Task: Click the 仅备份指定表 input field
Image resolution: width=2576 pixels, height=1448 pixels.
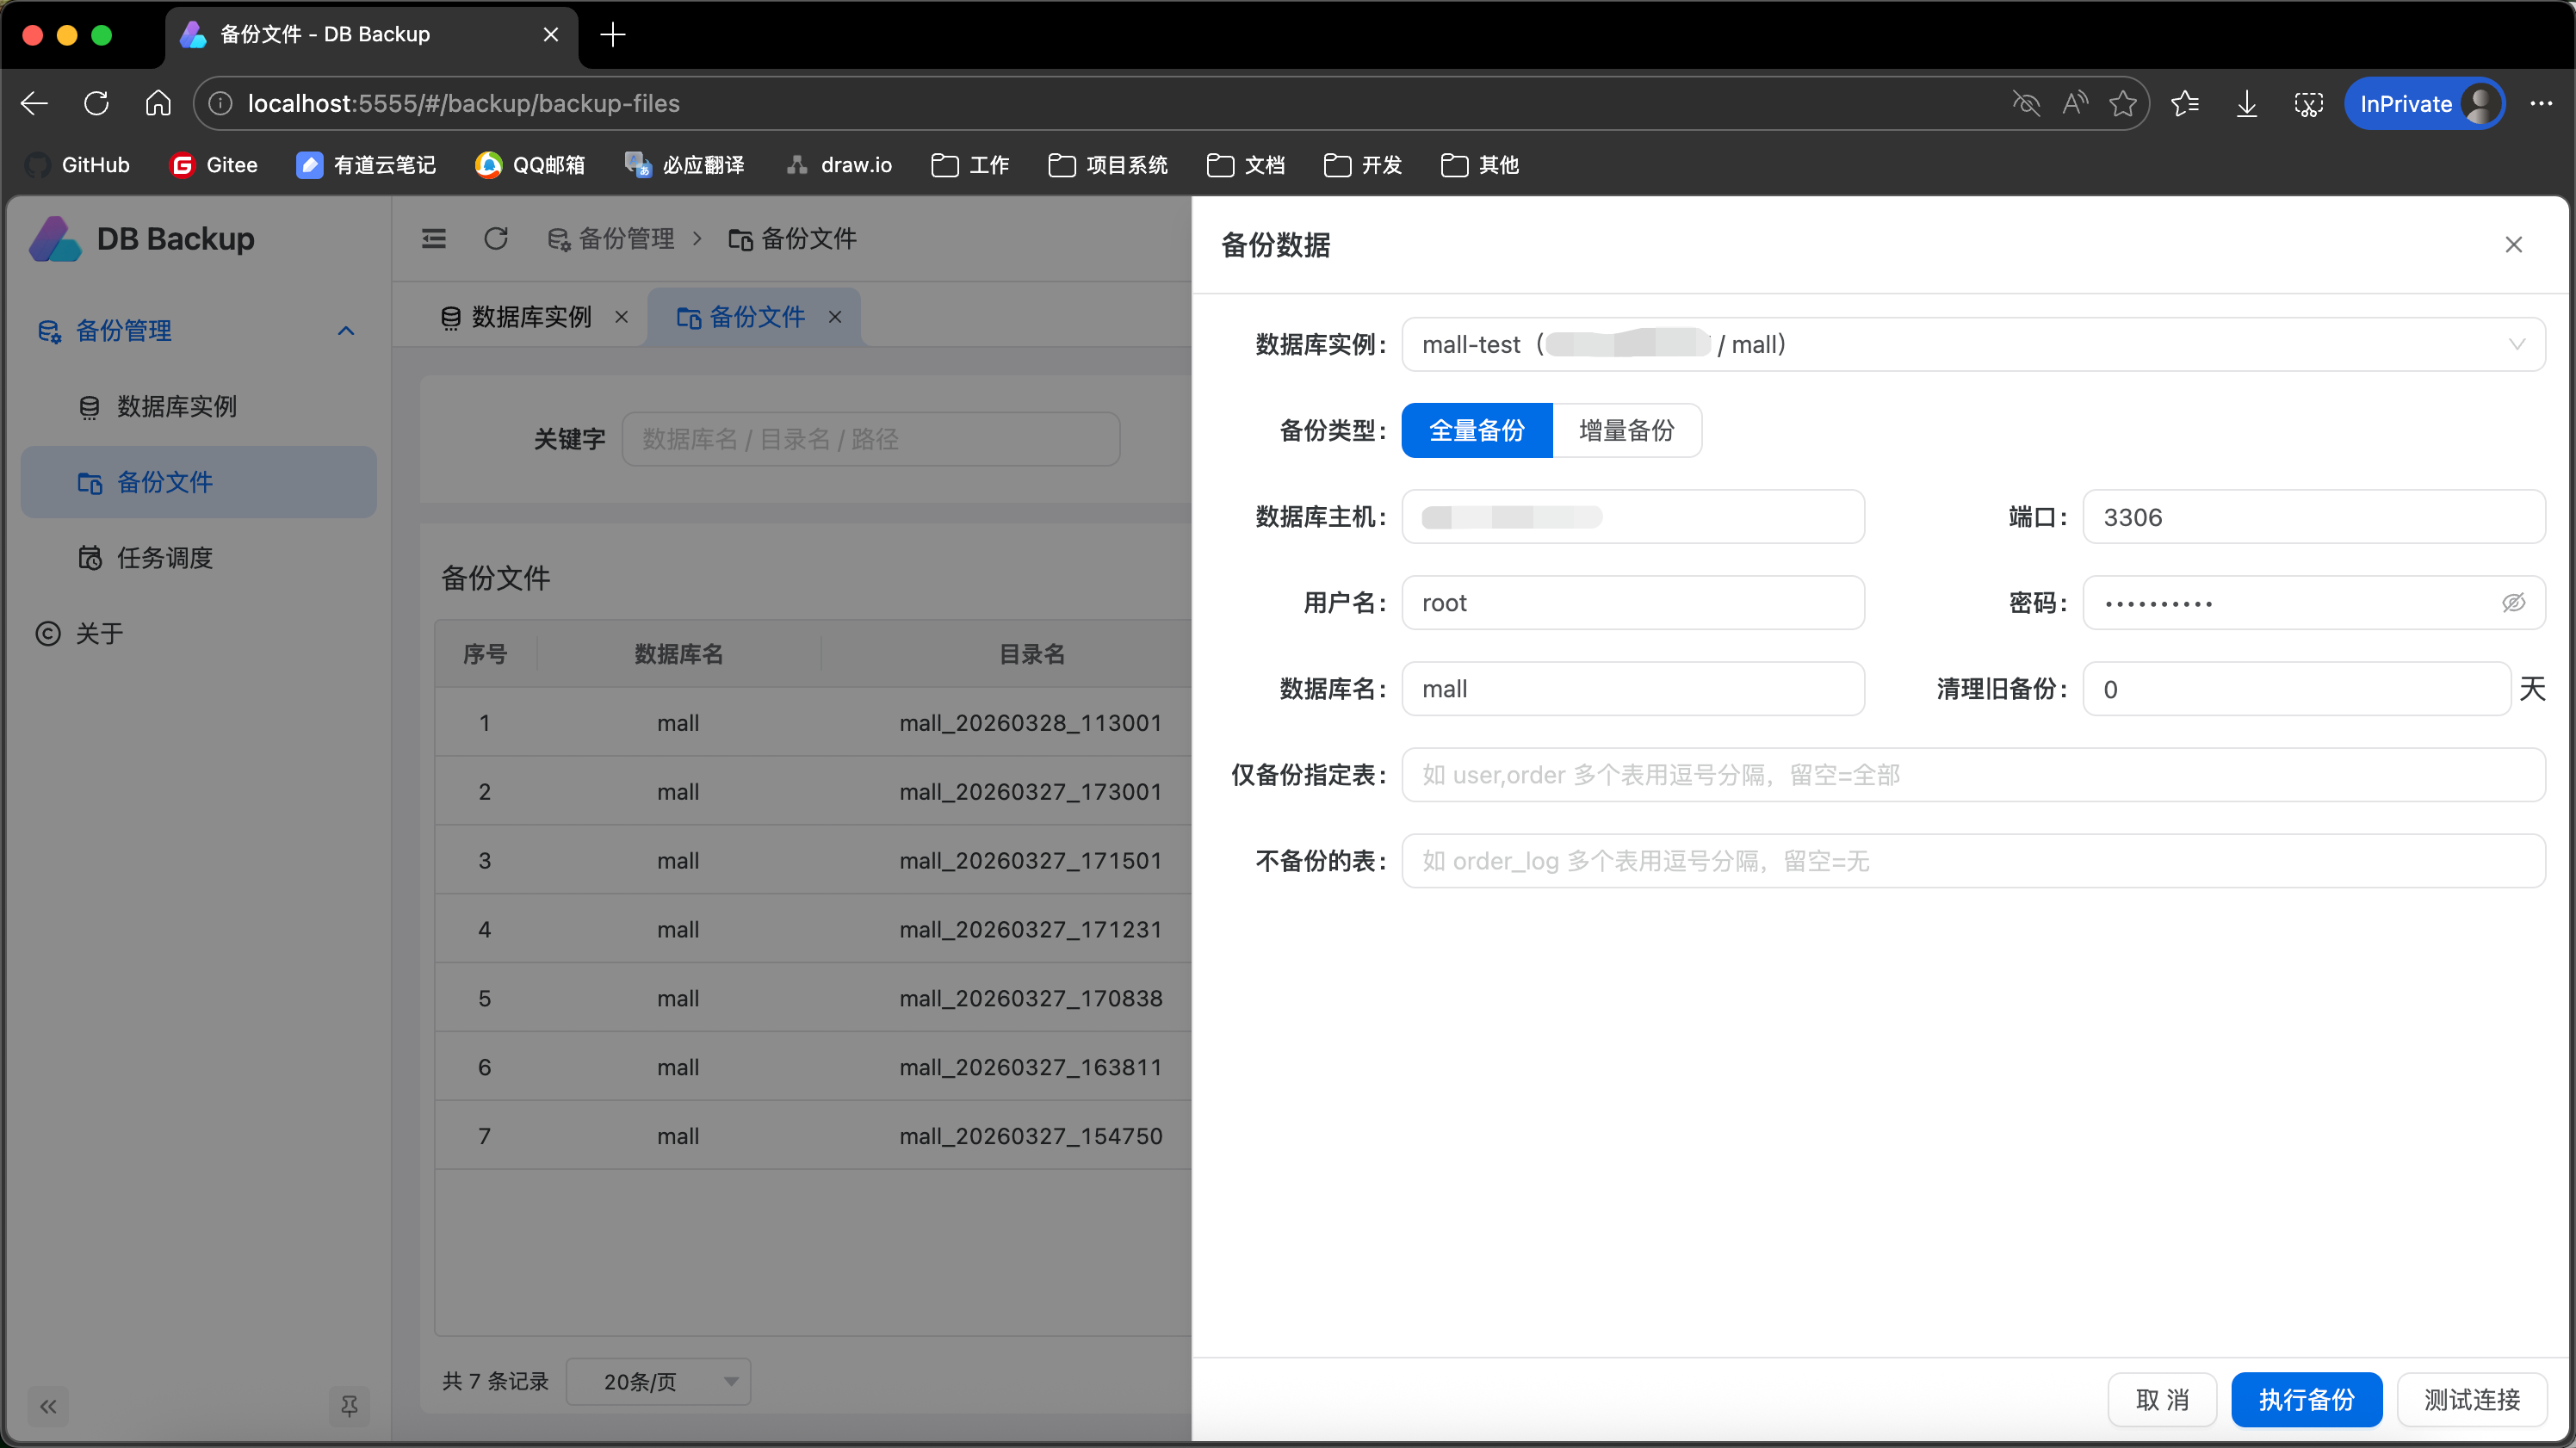Action: click(x=1972, y=775)
